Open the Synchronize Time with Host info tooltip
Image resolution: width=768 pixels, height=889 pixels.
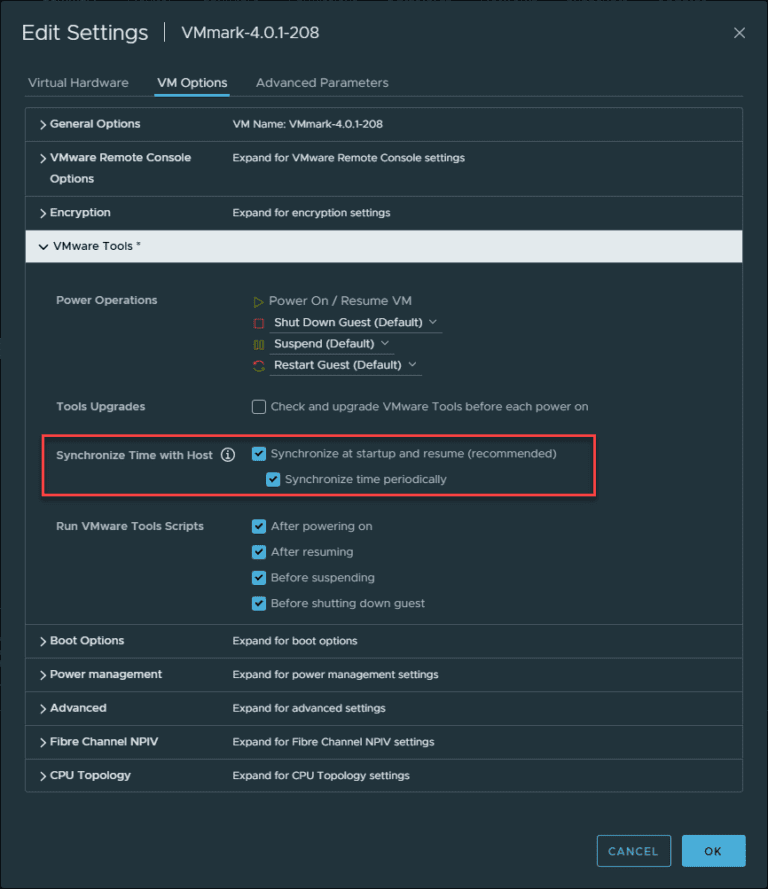click(x=228, y=454)
